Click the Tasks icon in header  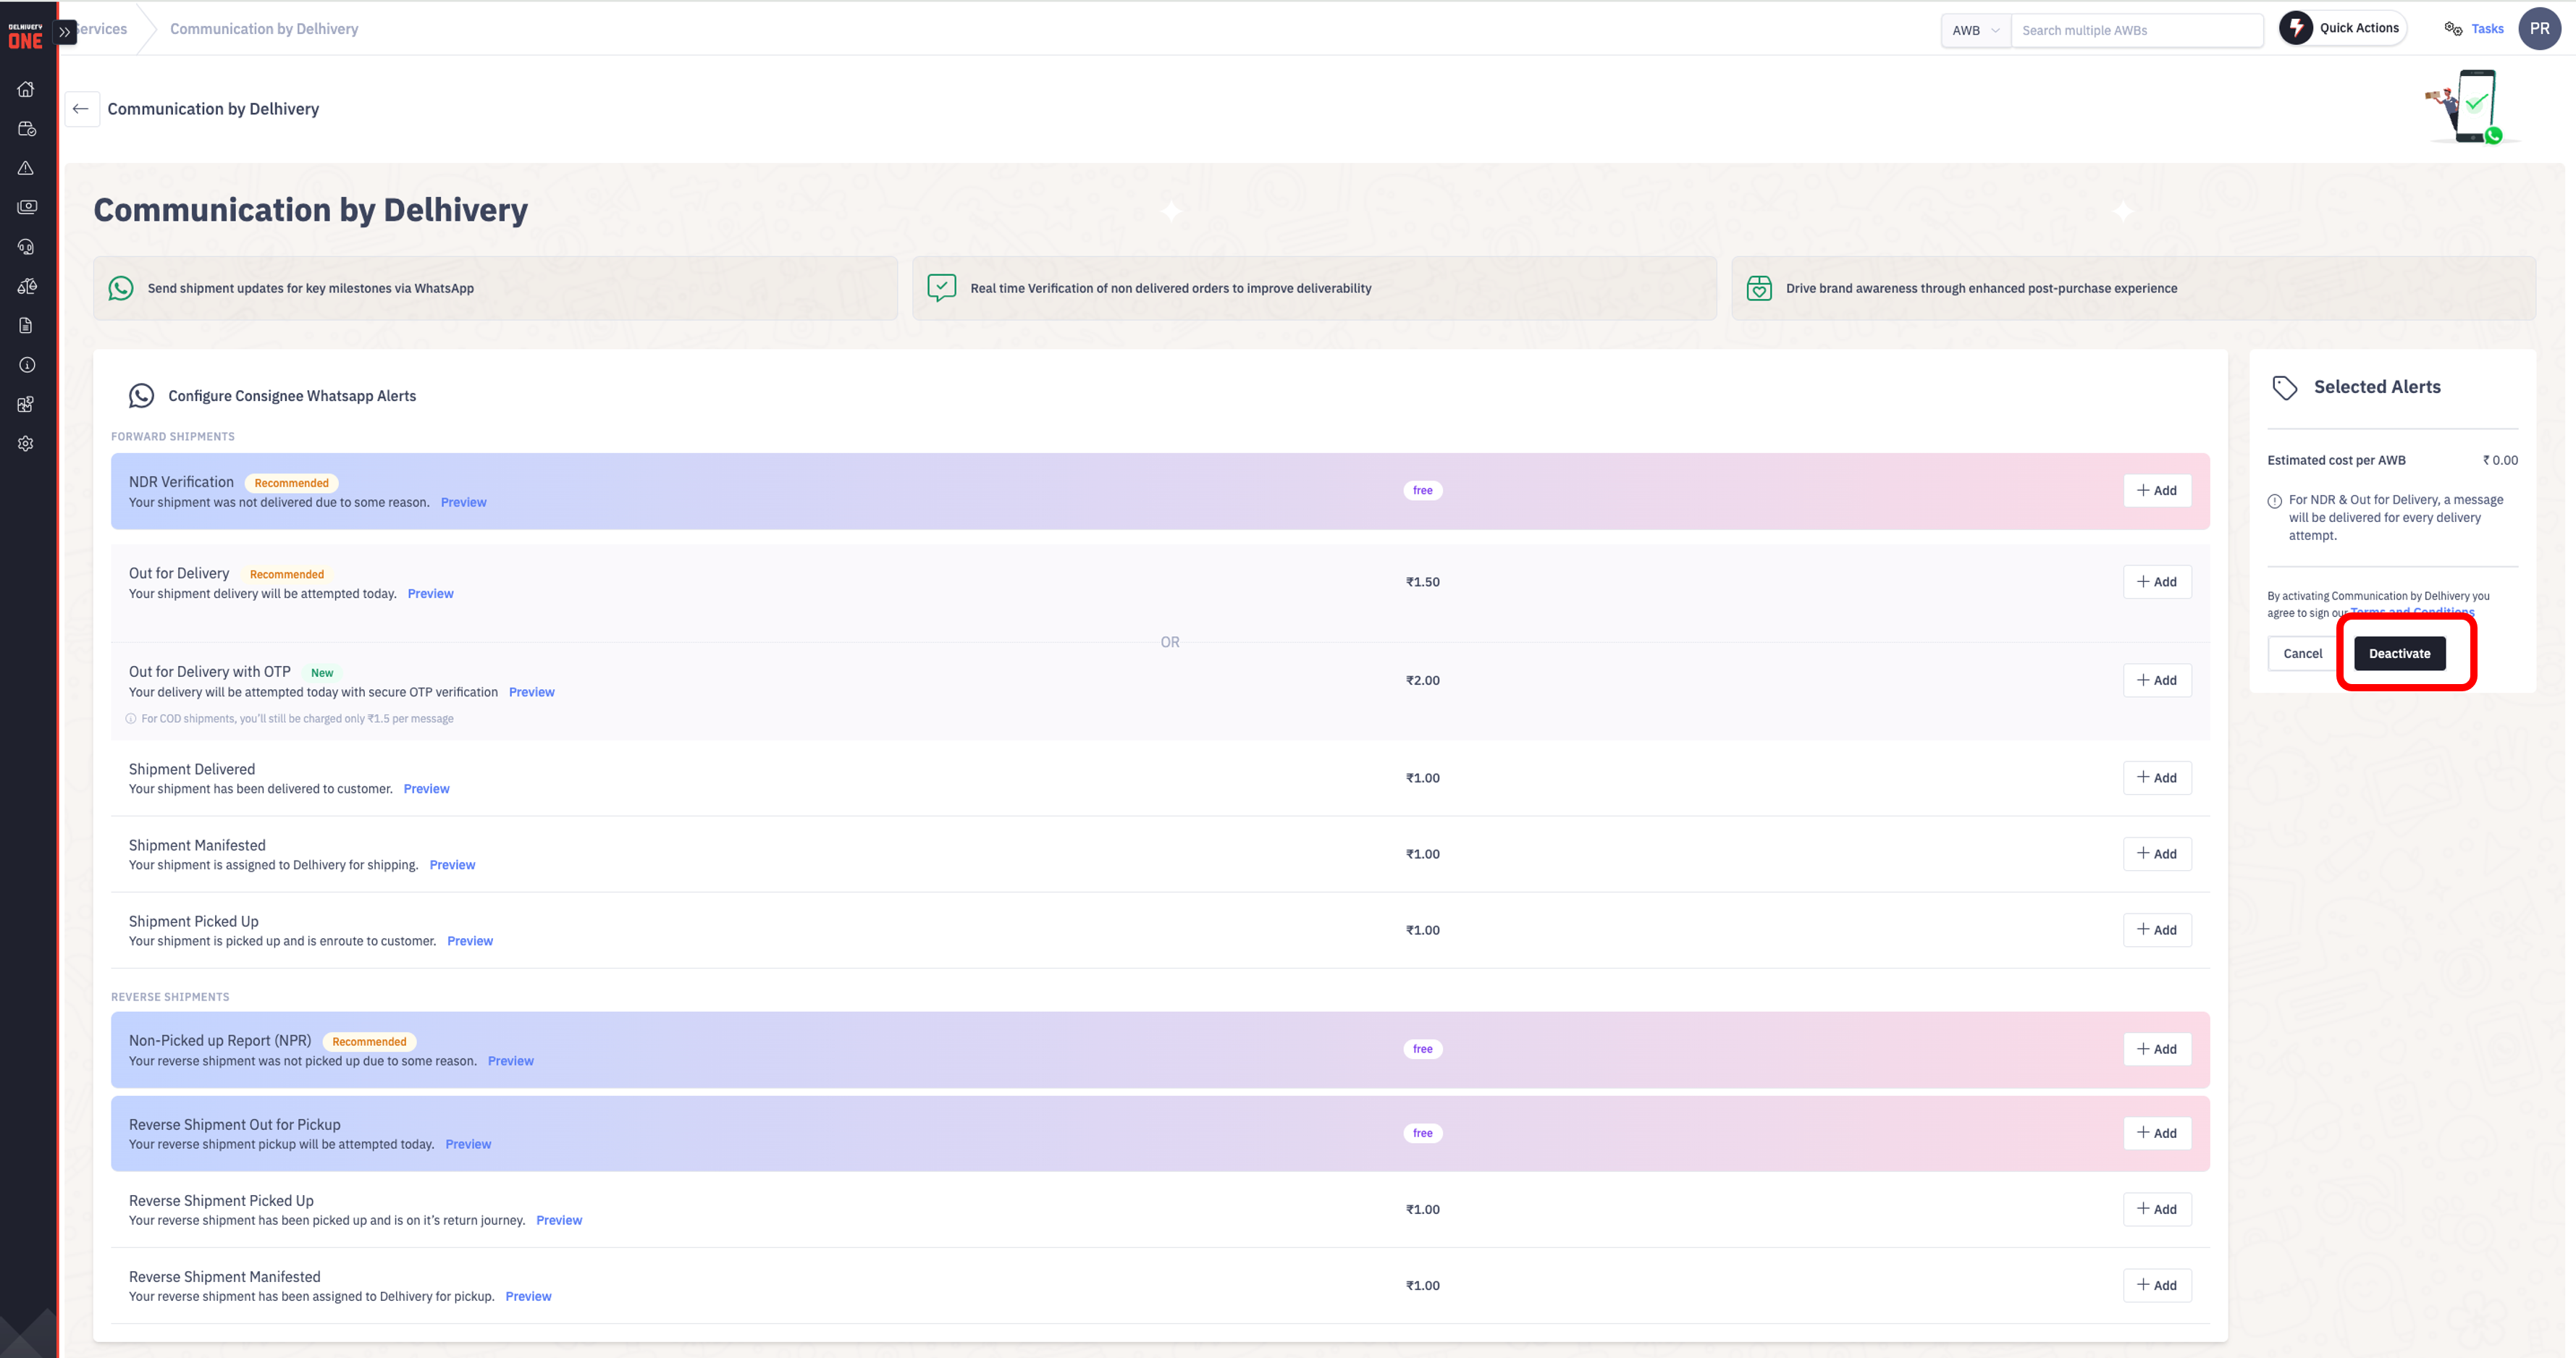[2453, 29]
